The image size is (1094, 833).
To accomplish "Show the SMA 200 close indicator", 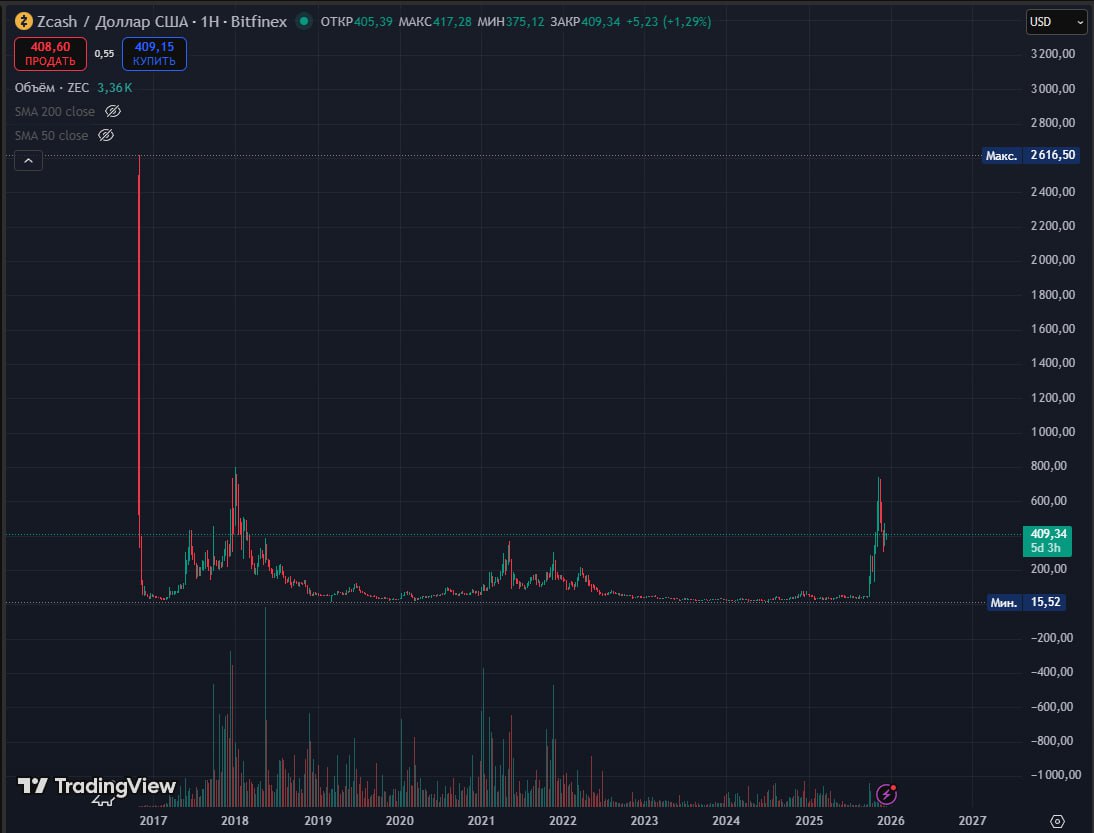I will 113,111.
